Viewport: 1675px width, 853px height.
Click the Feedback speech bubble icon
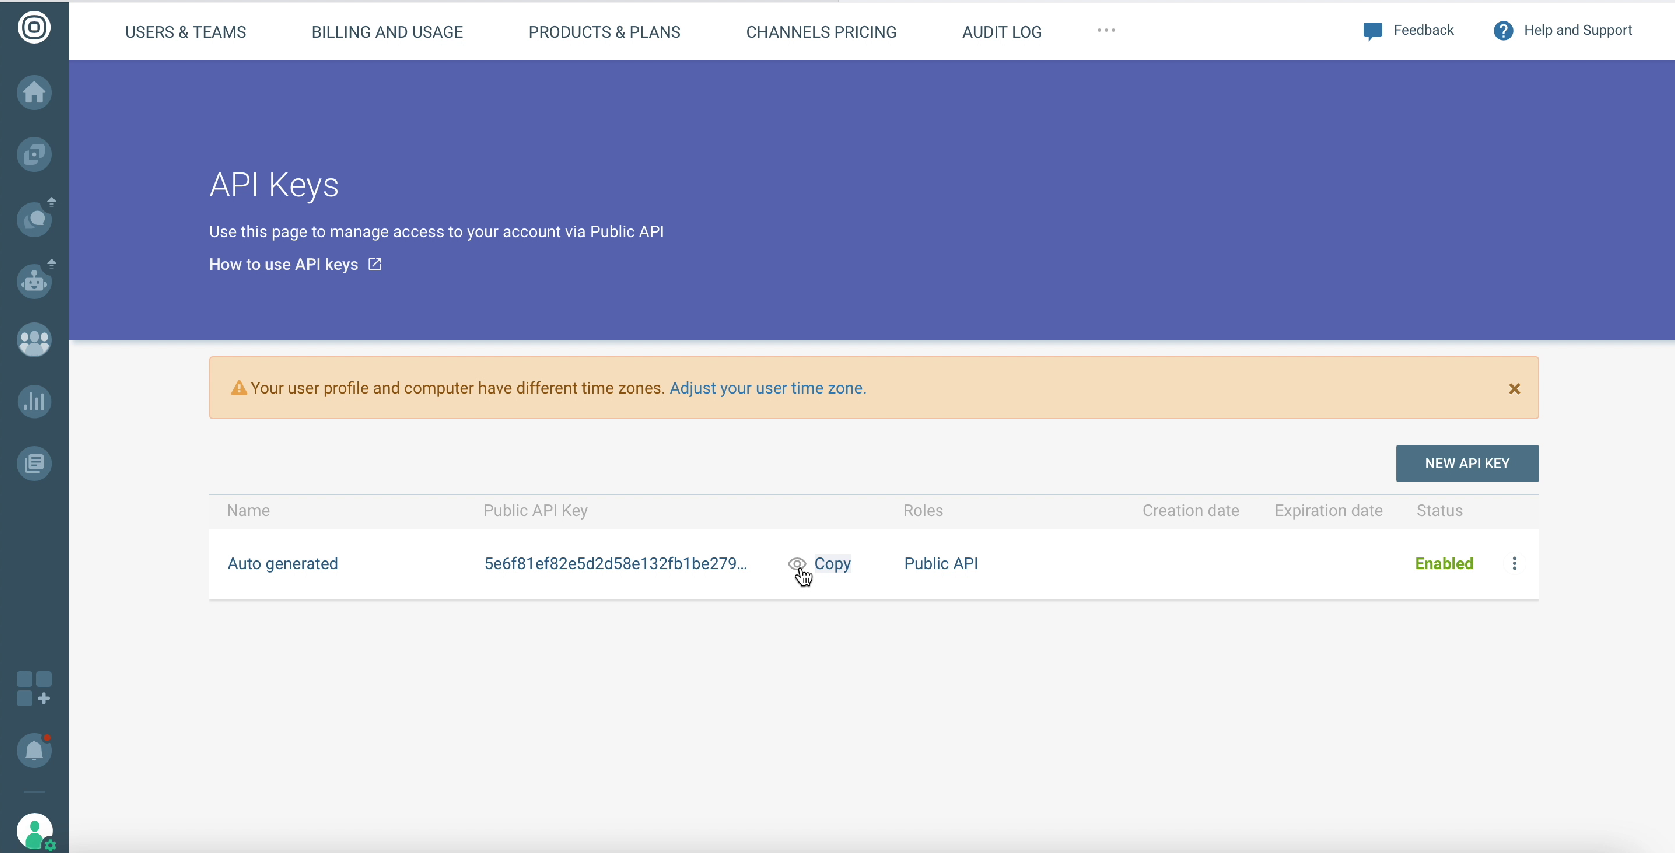coord(1372,31)
